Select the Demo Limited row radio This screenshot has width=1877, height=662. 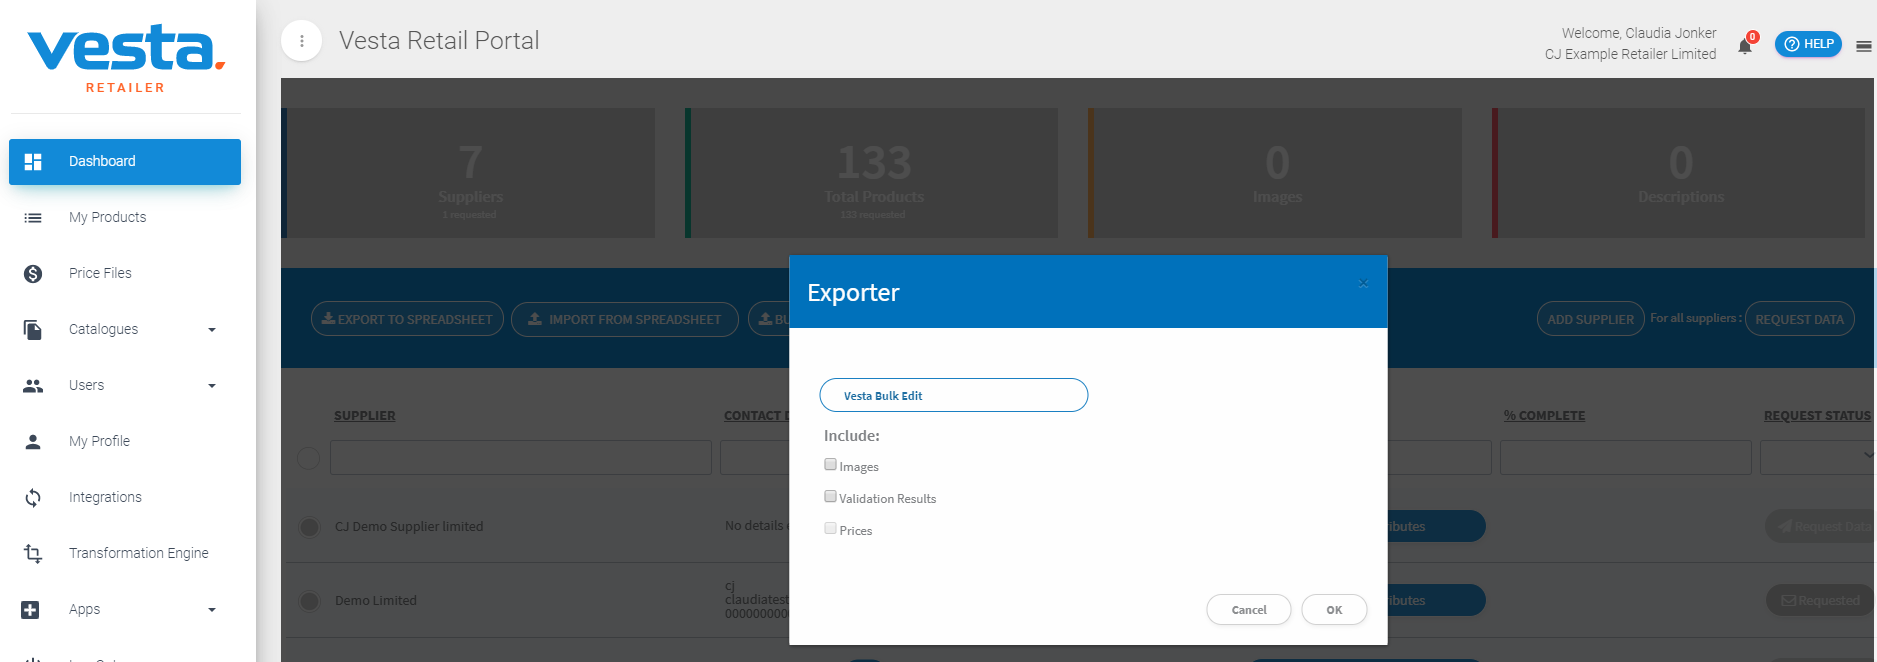310,601
